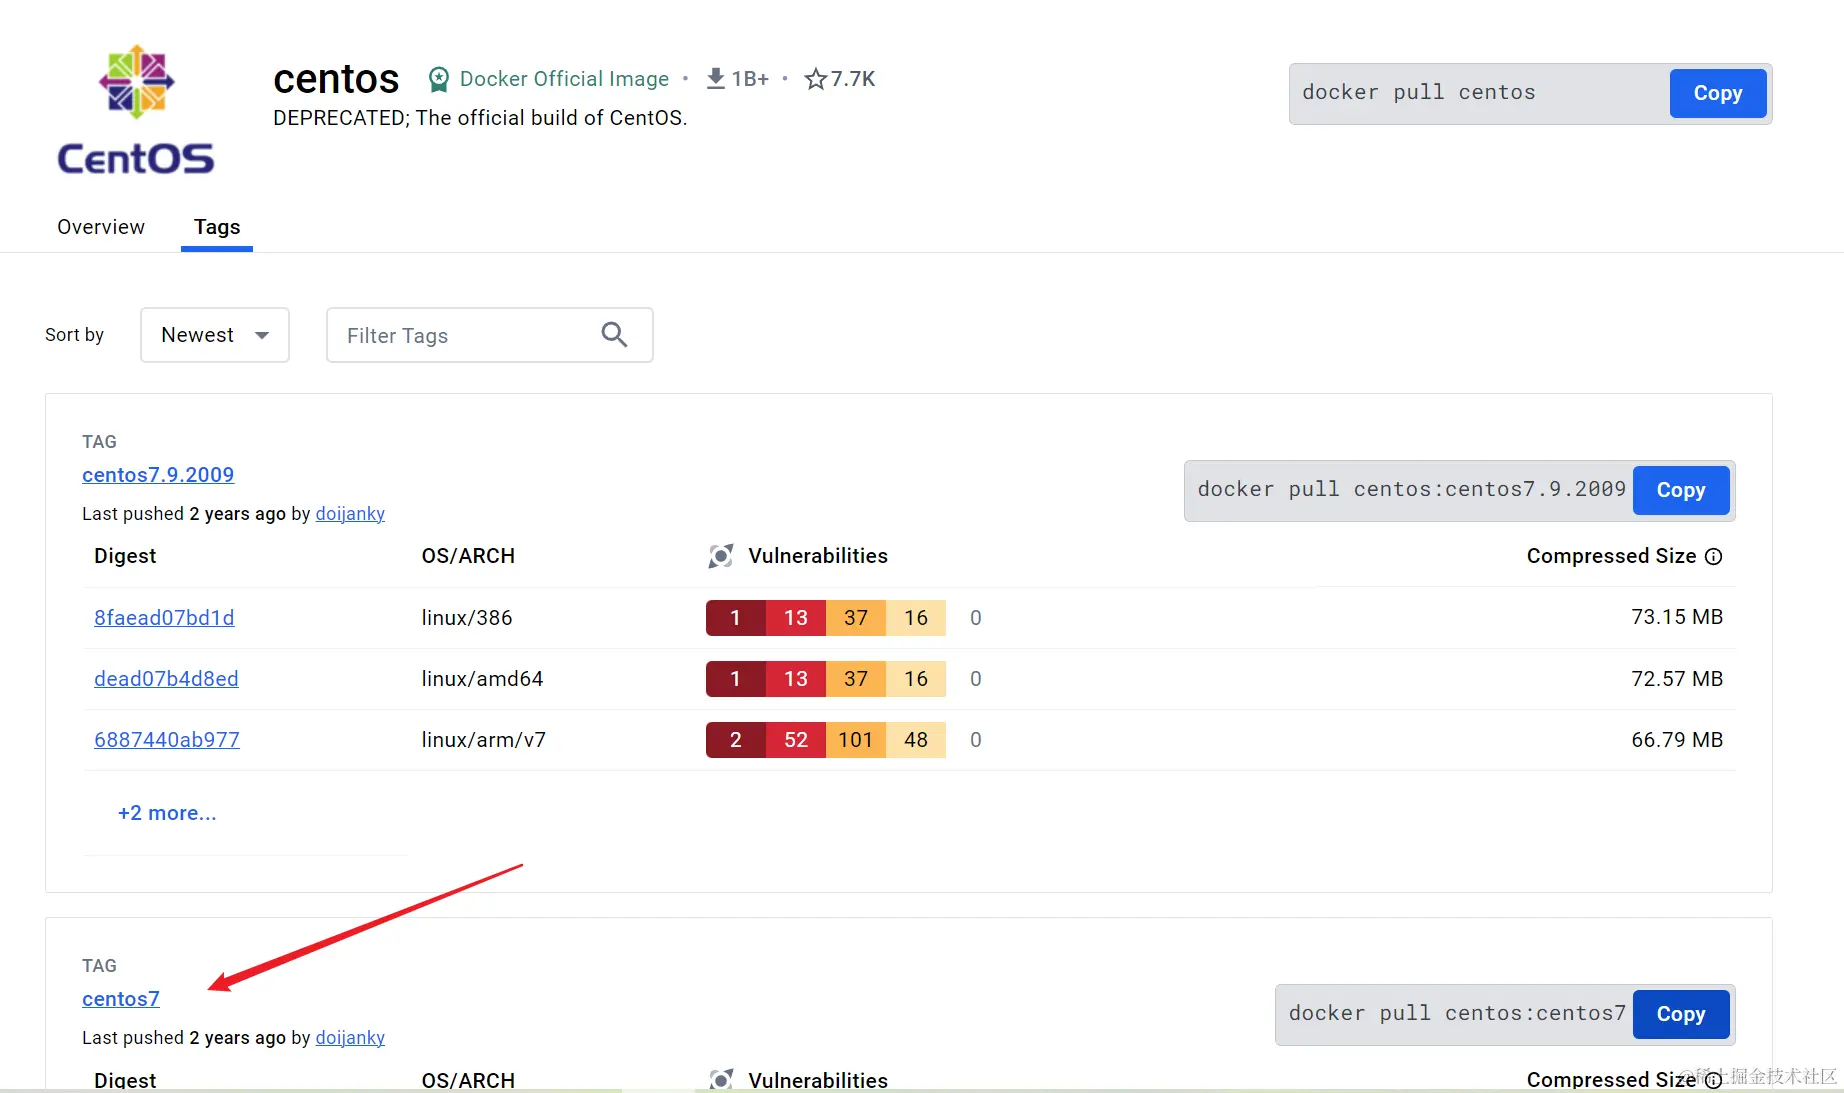Select the Tags tab

click(217, 227)
